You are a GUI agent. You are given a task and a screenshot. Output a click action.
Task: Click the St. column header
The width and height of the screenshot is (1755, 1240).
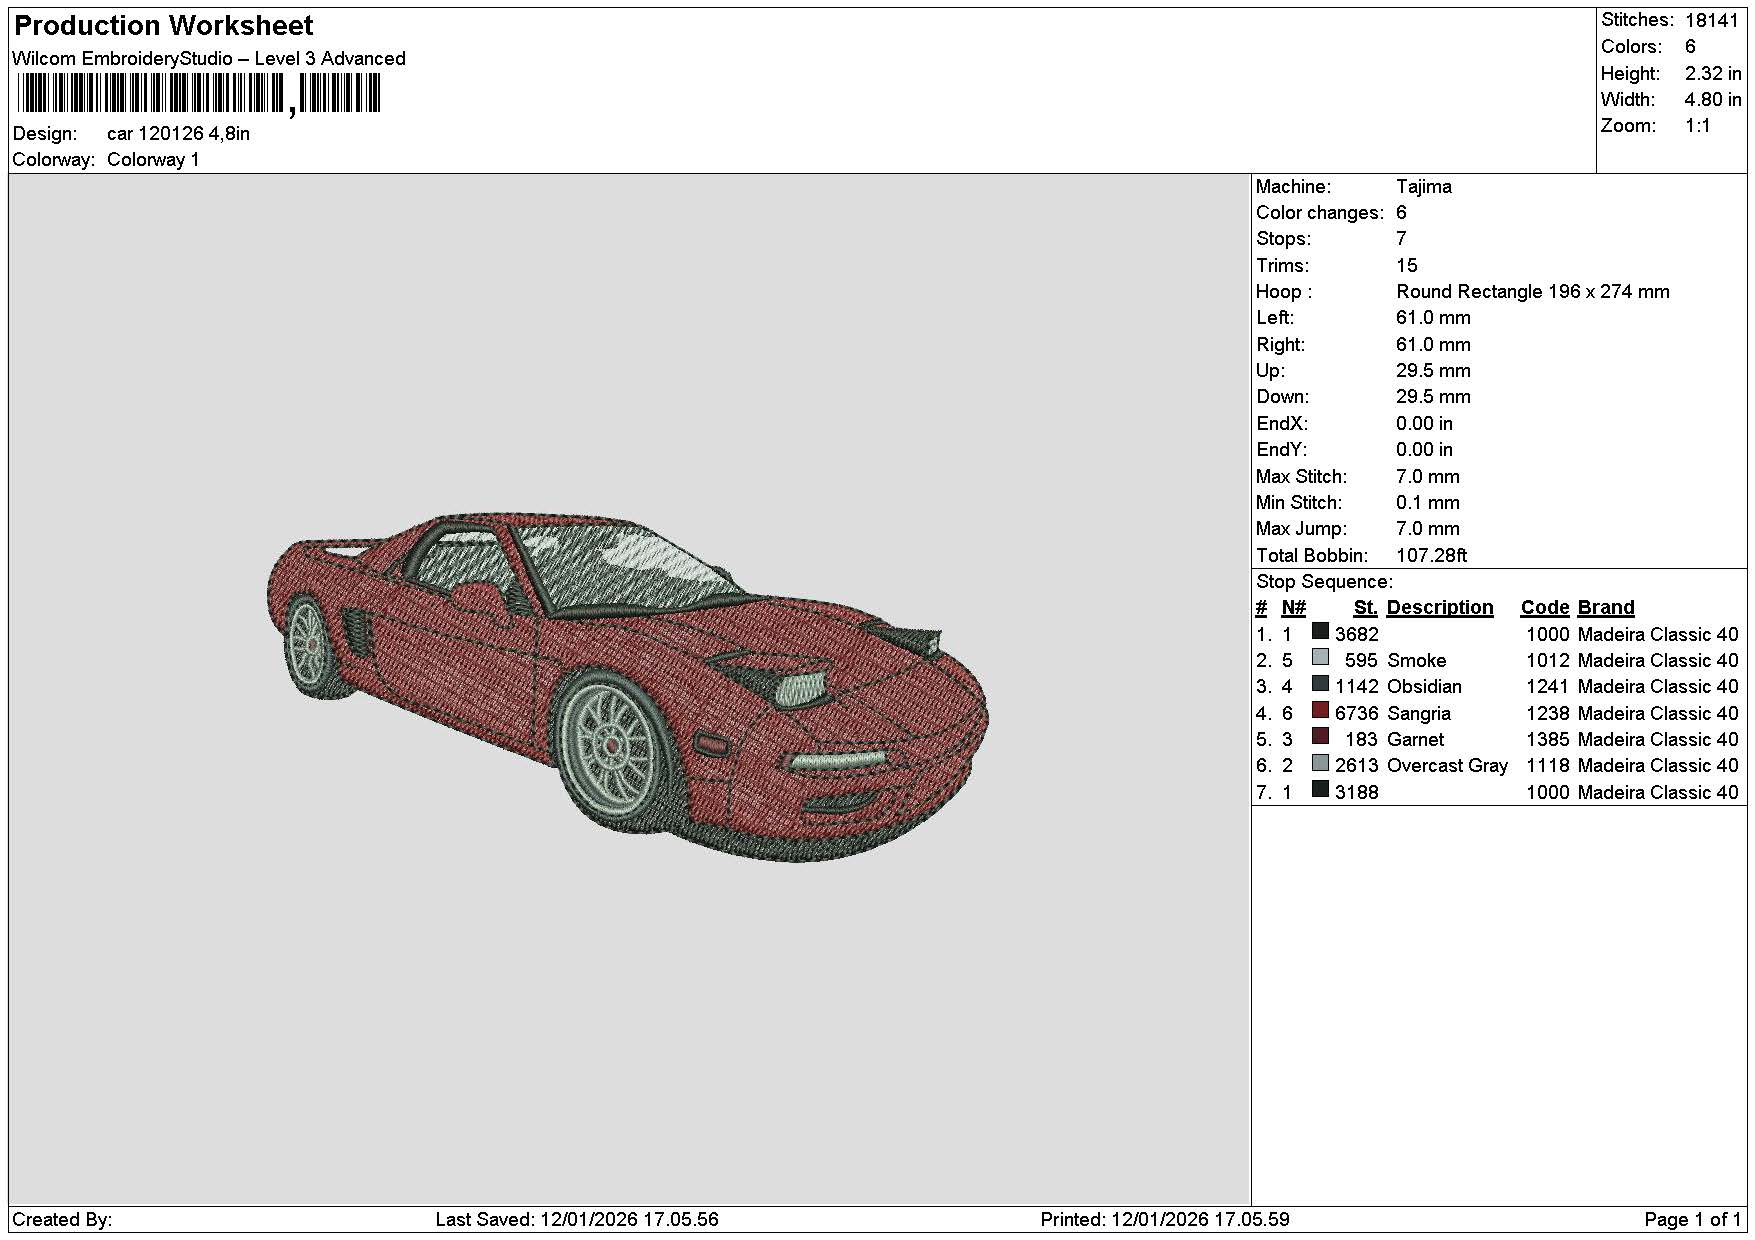1365,607
